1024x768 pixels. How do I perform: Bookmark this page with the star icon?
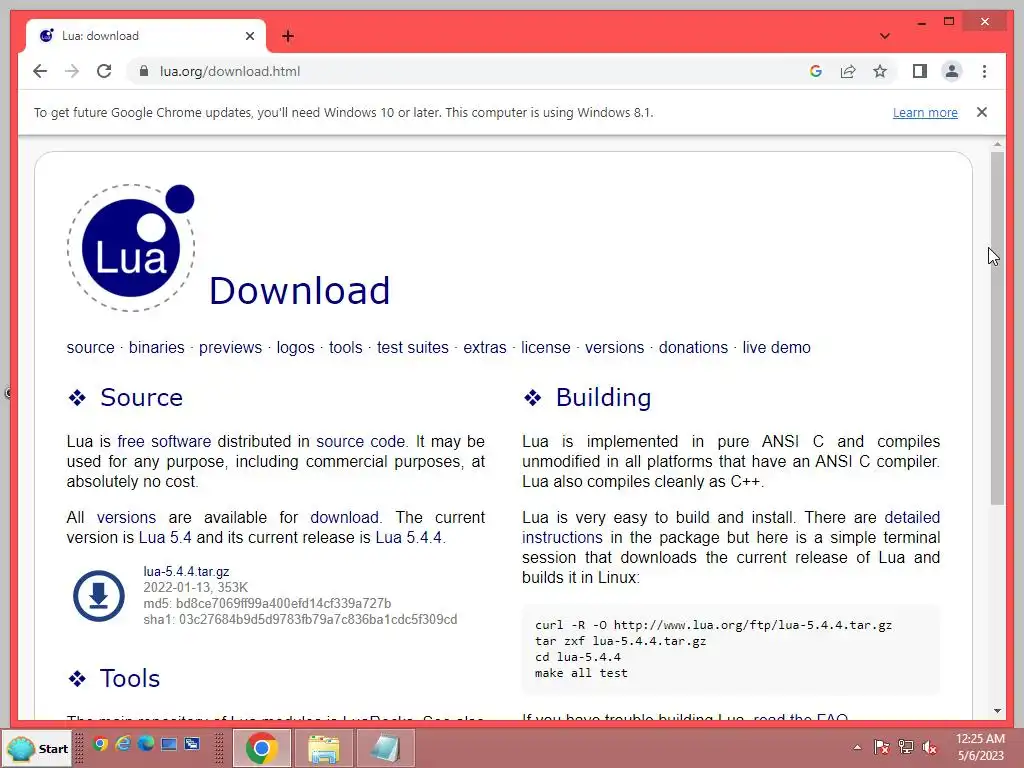click(880, 71)
